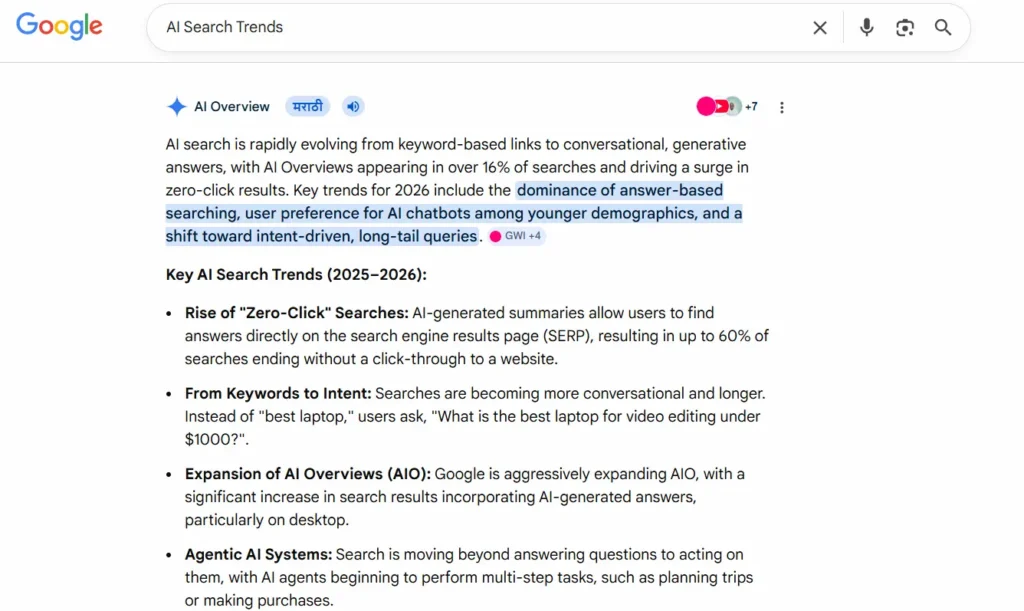Click the magnifier search icon
Image resolution: width=1024 pixels, height=611 pixels.
click(x=943, y=28)
